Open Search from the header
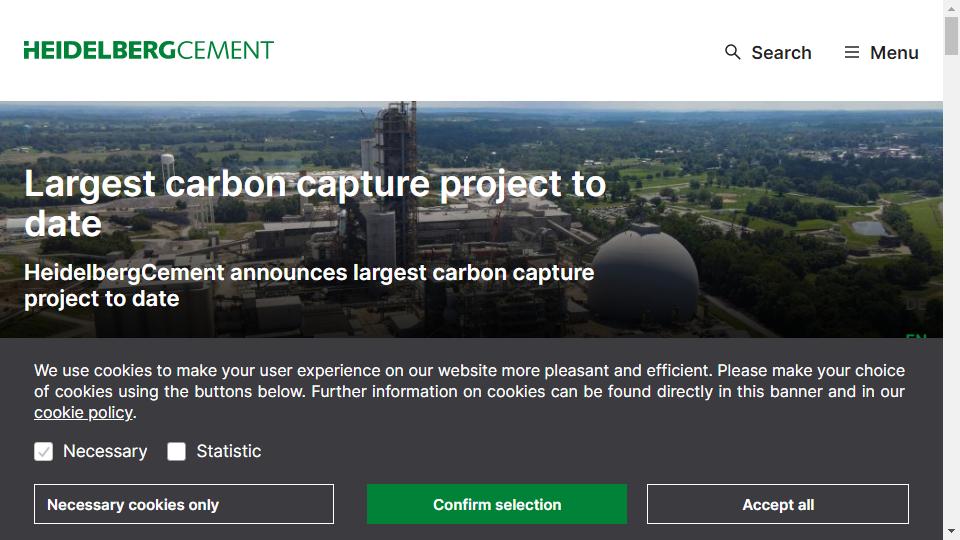 pos(781,53)
